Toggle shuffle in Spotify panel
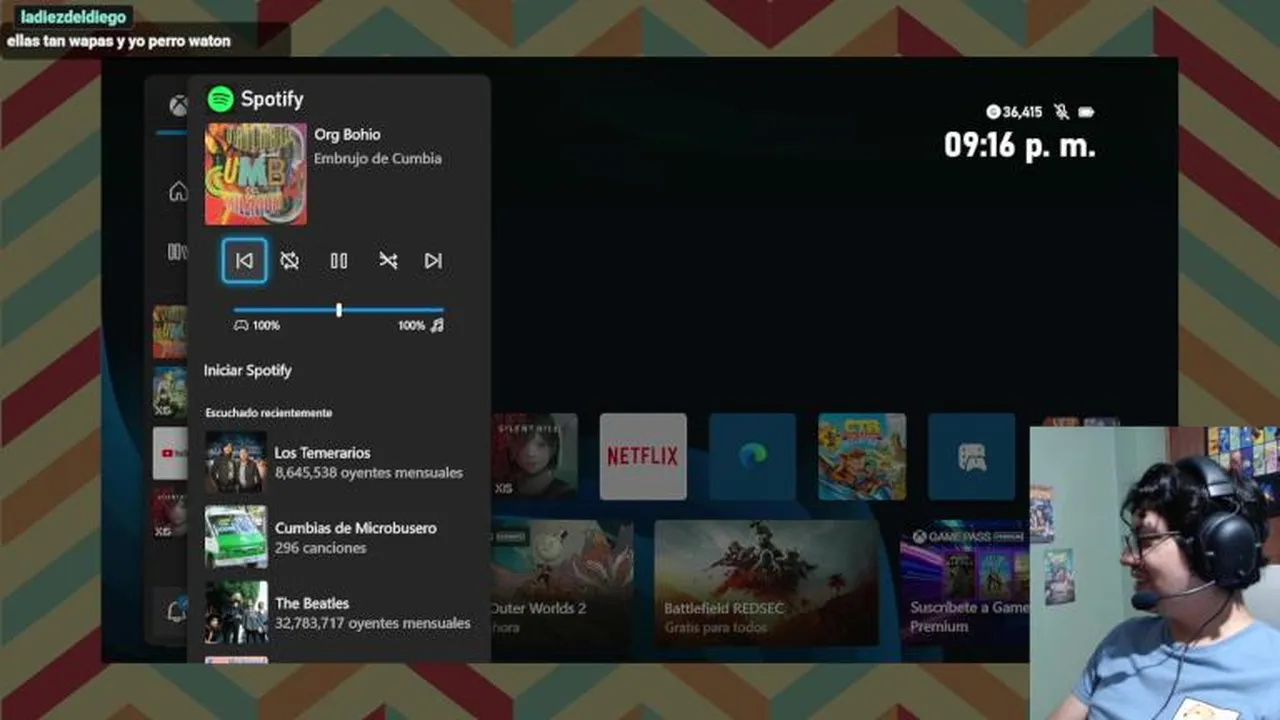 pos(388,261)
